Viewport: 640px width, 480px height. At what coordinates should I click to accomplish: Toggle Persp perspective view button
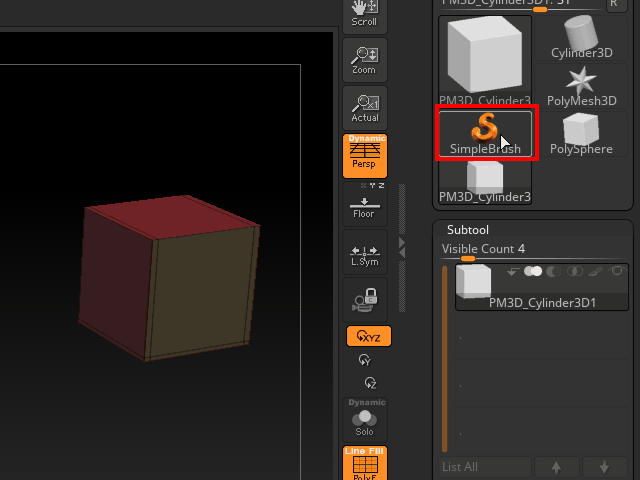click(x=364, y=156)
